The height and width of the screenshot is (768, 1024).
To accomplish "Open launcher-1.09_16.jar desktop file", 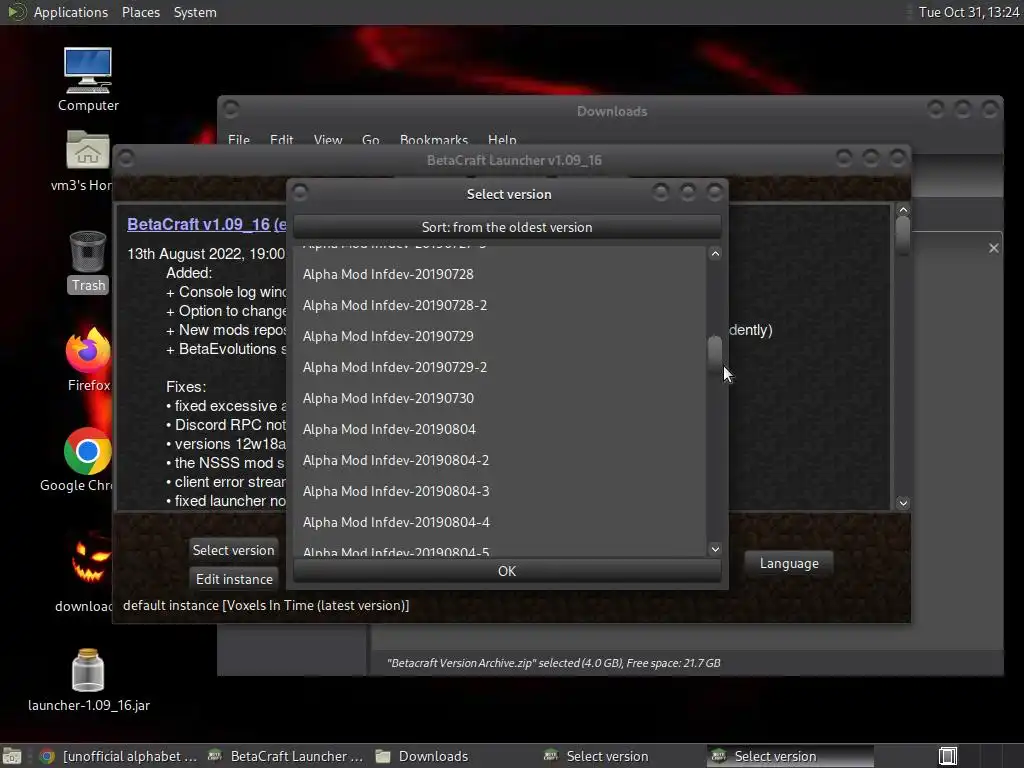I will [x=88, y=679].
